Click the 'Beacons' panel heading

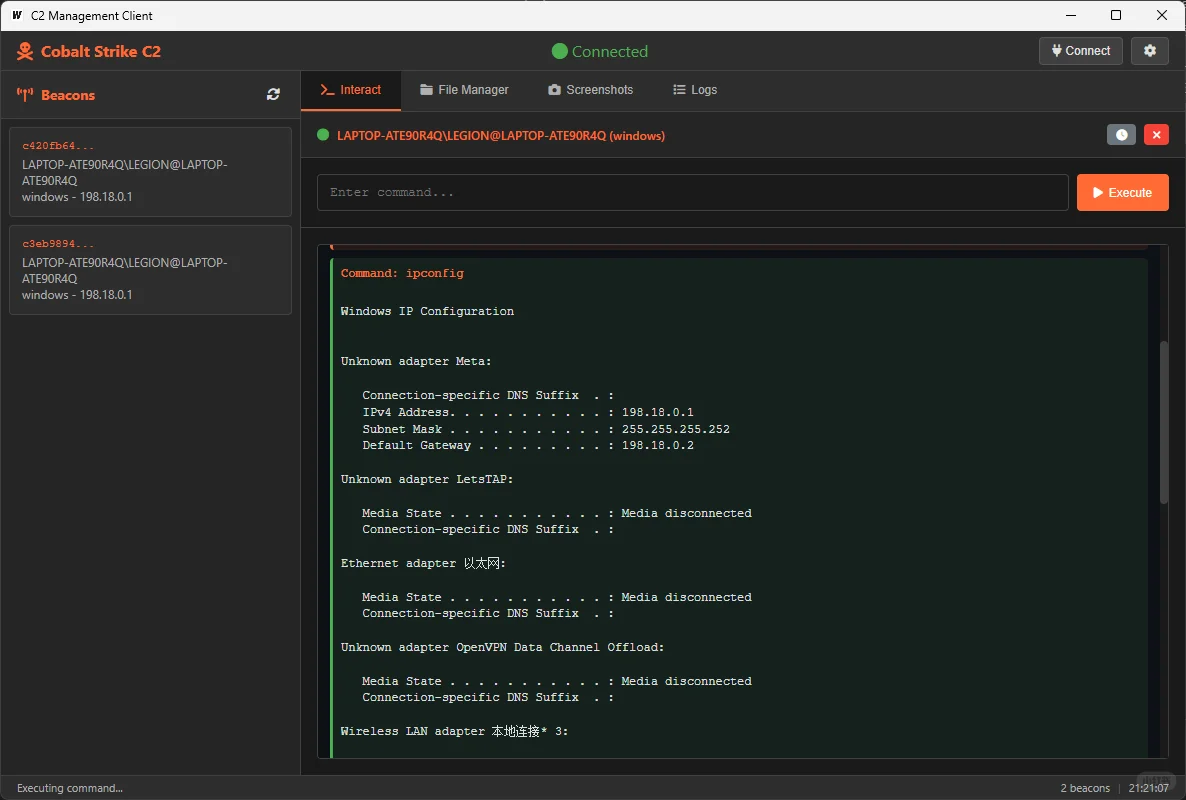(x=68, y=95)
